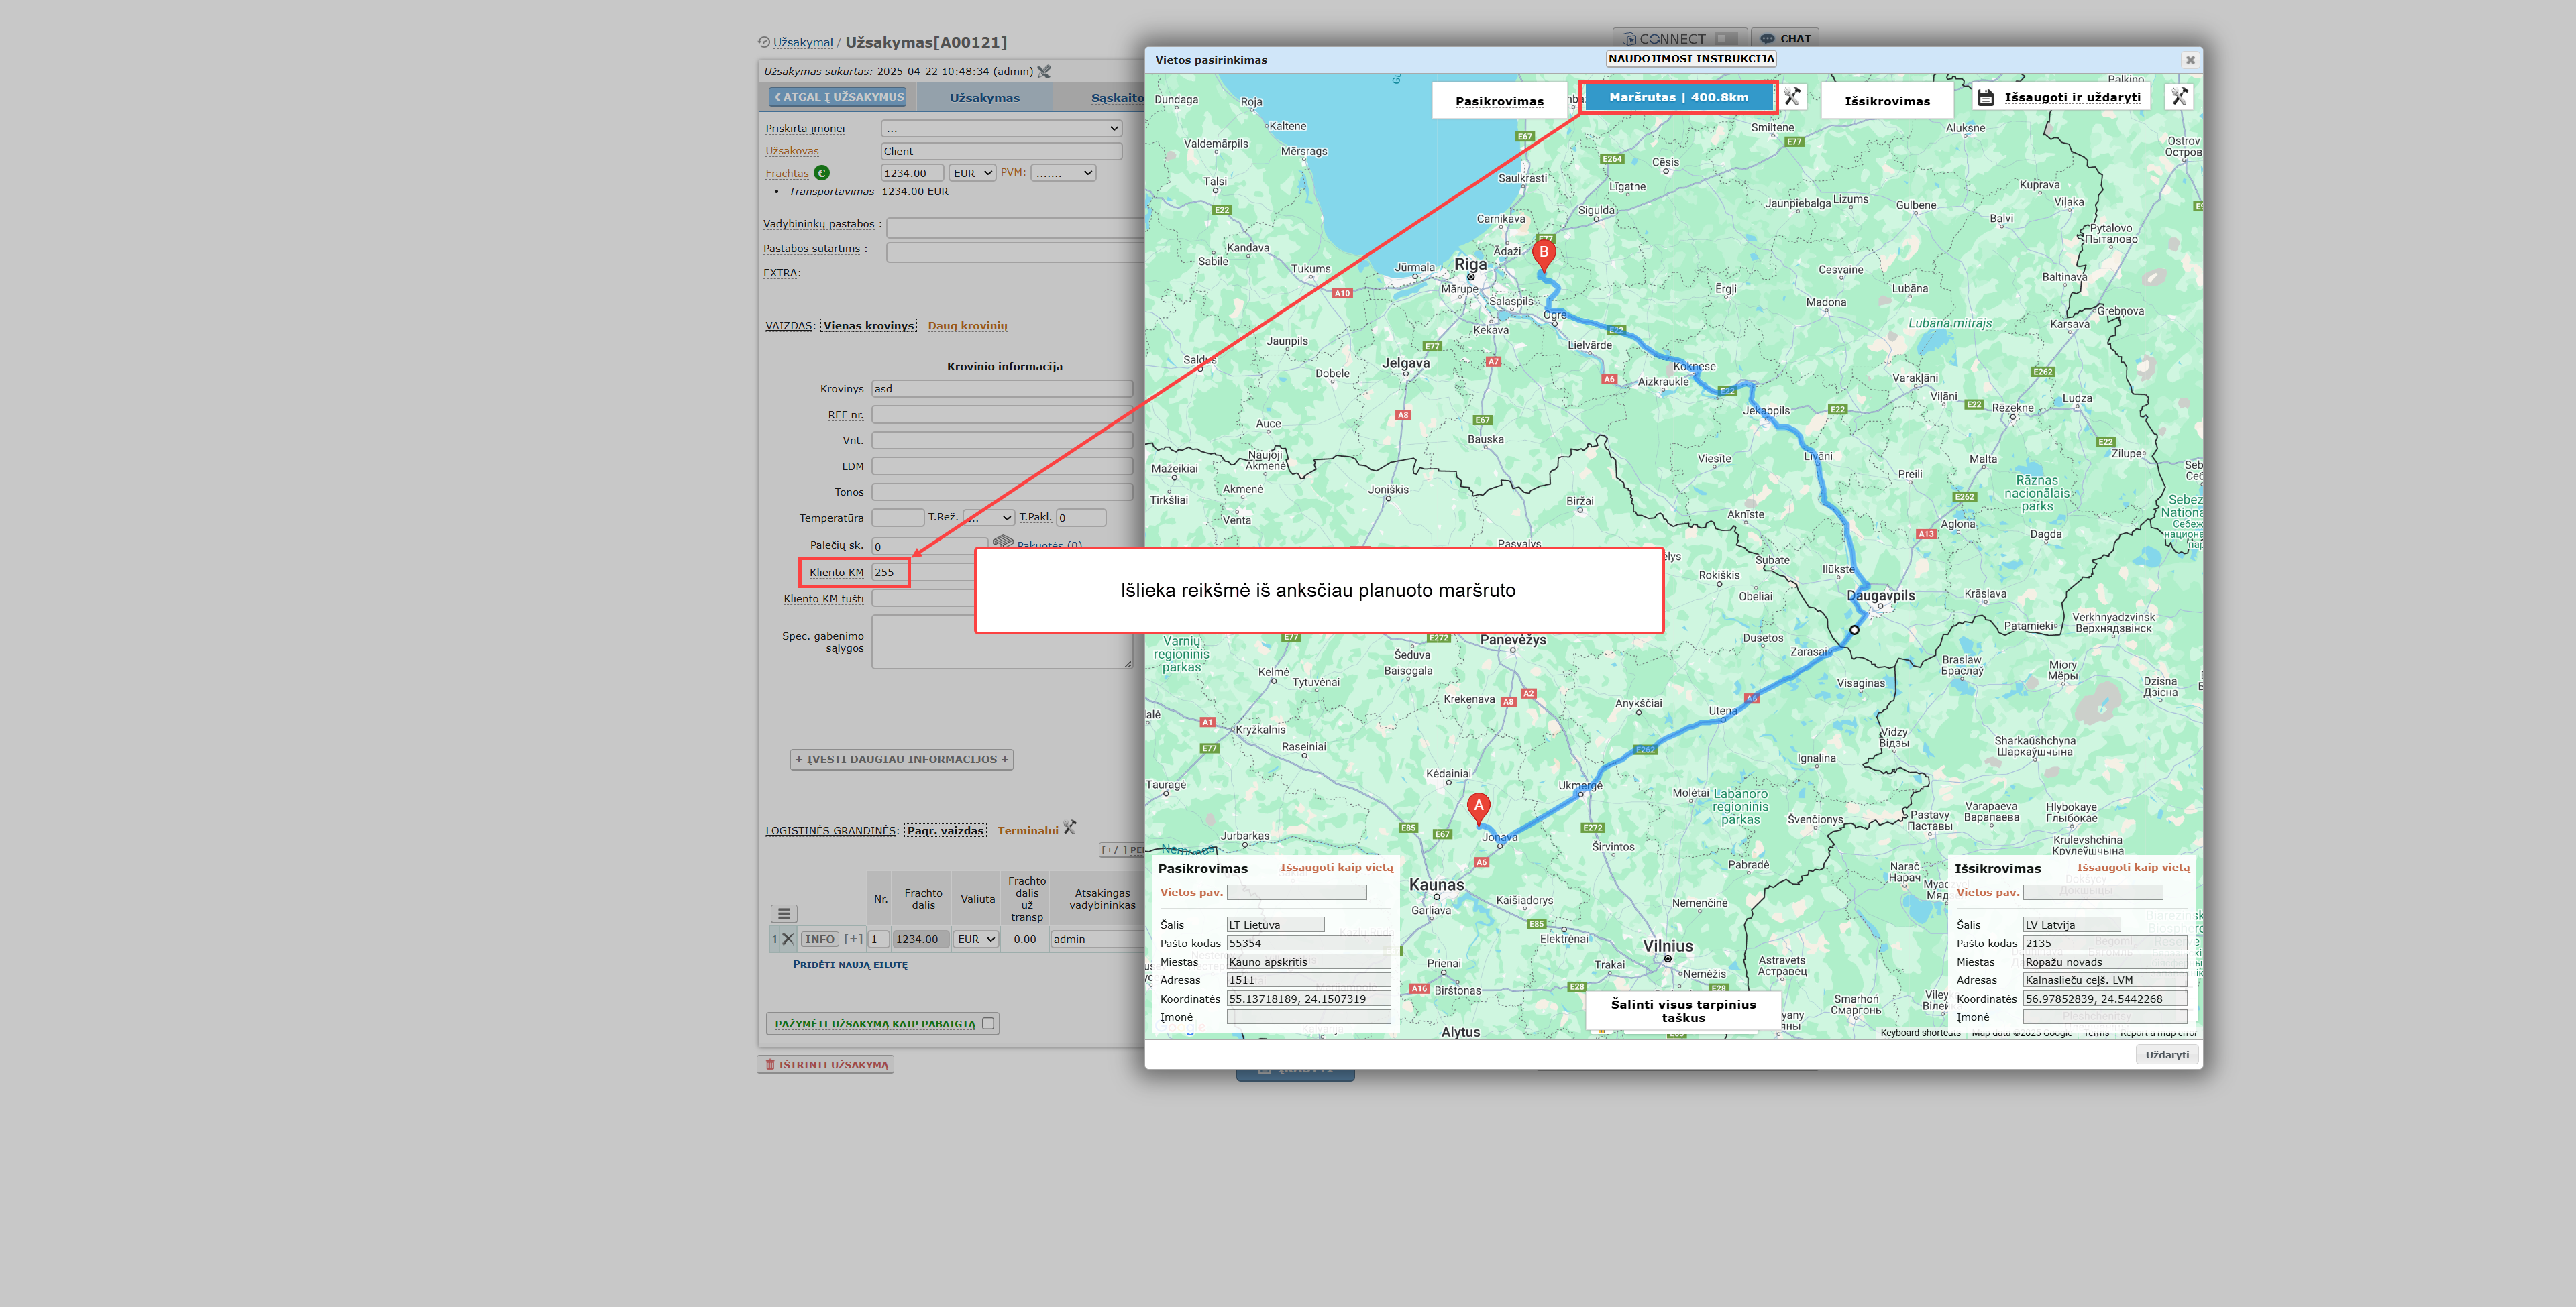Select Pagr. vaizdas logistics view
Viewport: 2576px width, 1307px height.
pos(945,831)
